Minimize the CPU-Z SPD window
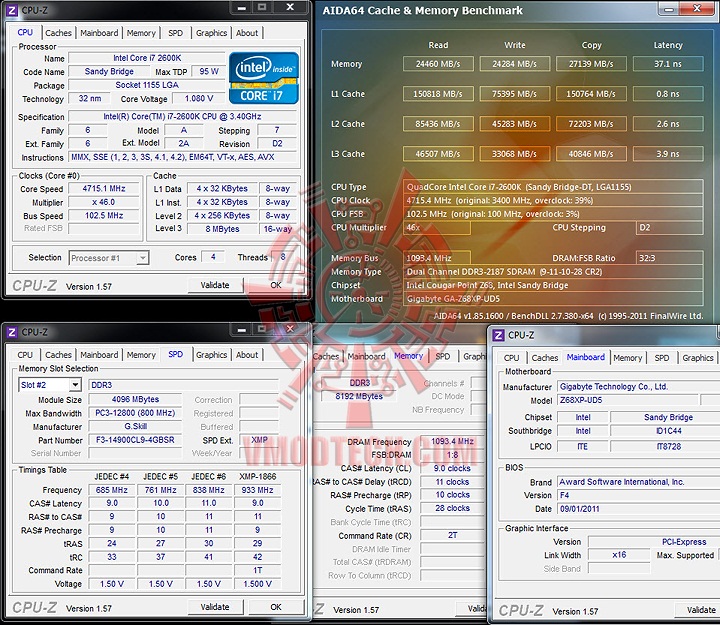The image size is (720, 625). coord(242,329)
